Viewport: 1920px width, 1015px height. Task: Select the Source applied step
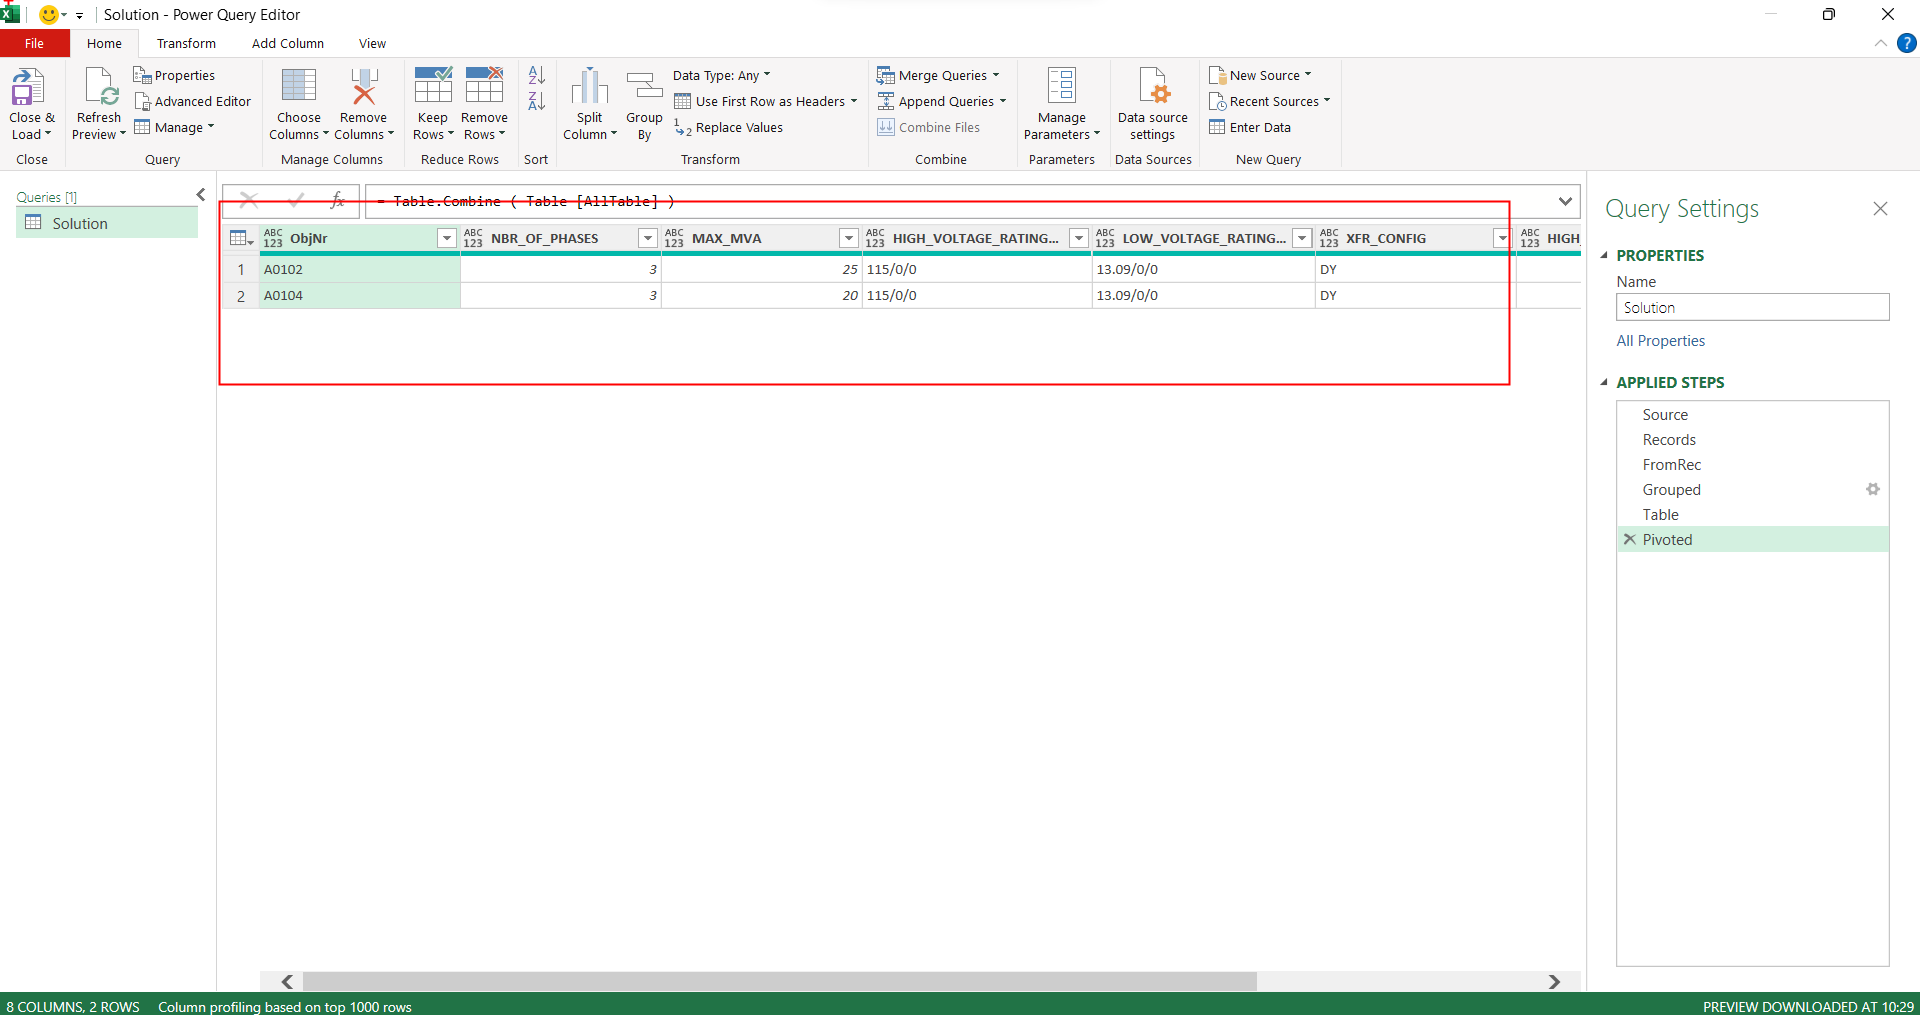(x=1752, y=414)
